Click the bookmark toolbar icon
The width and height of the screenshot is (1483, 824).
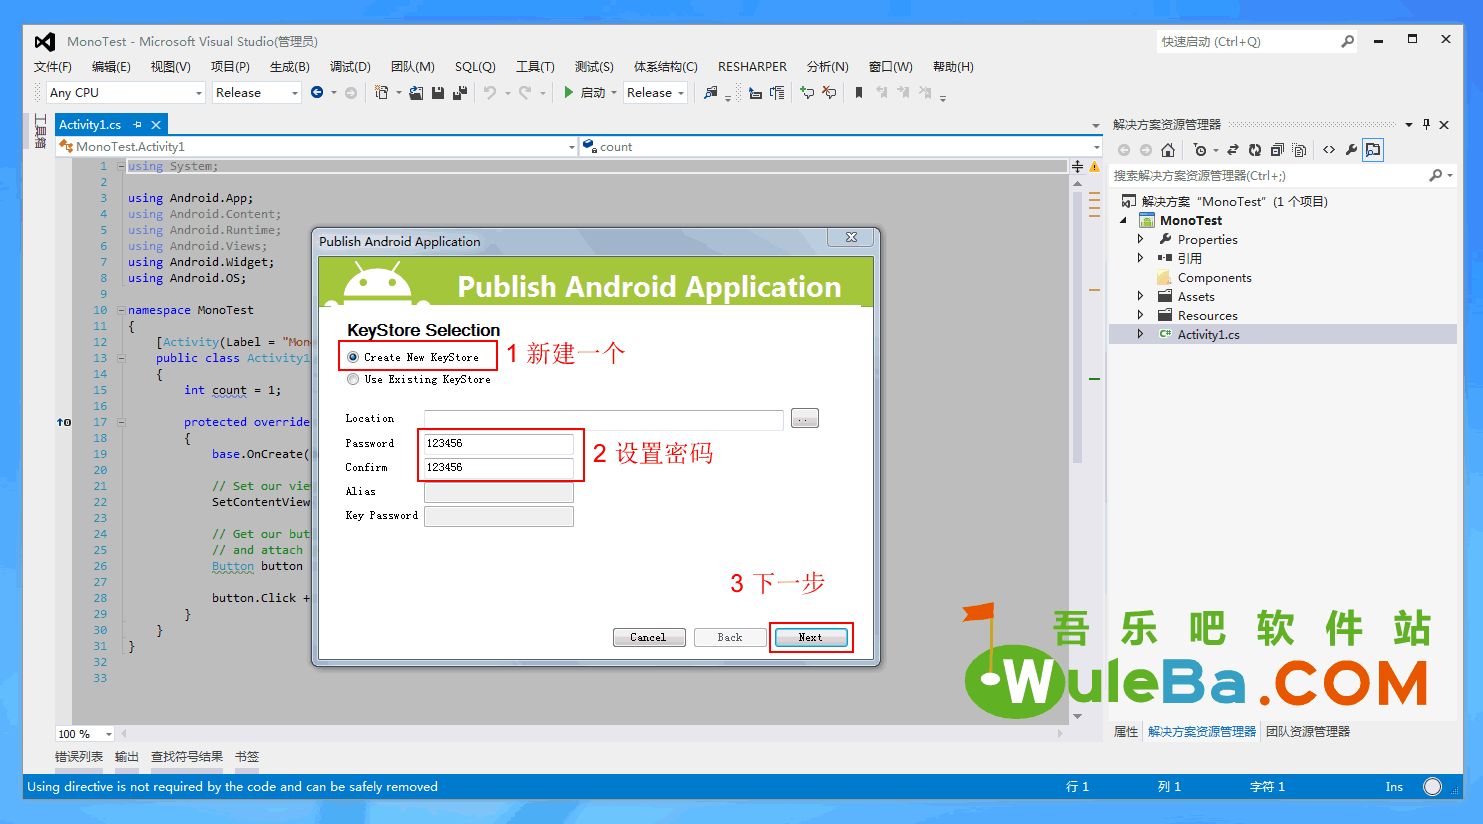(858, 93)
